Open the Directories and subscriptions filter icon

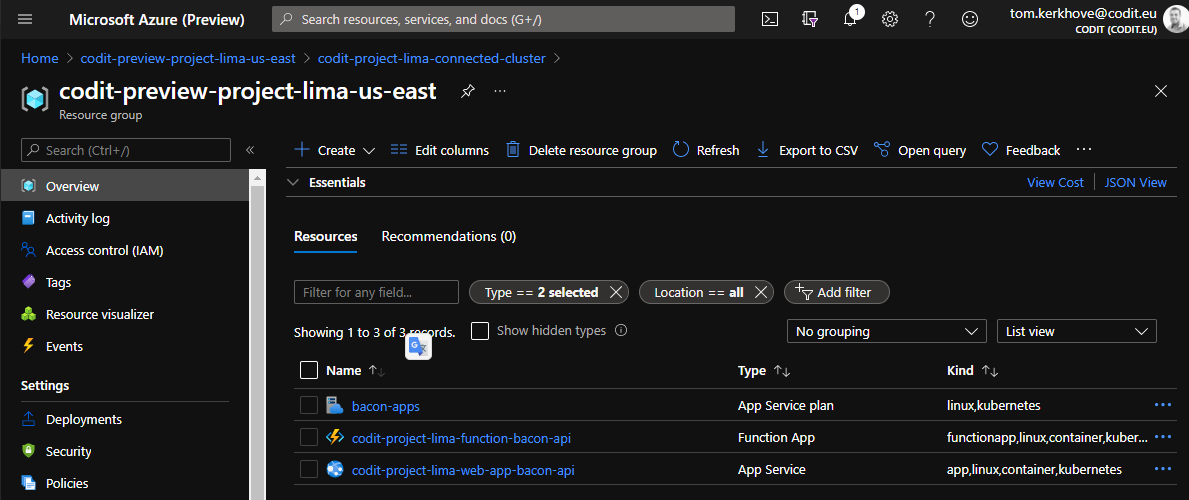pos(809,20)
